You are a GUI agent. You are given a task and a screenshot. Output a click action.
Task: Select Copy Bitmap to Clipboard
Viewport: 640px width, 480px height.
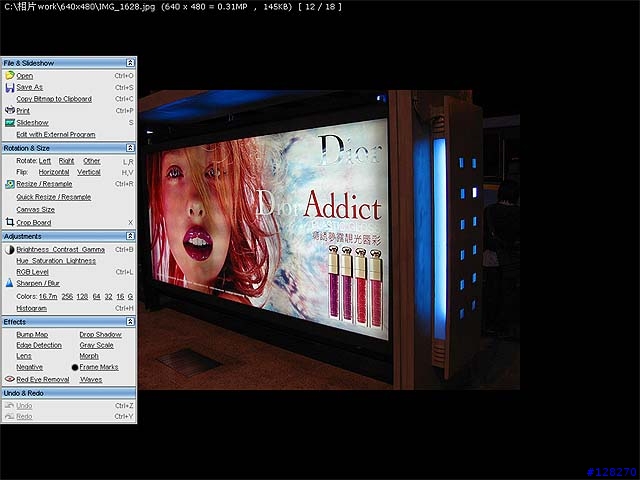(x=54, y=99)
